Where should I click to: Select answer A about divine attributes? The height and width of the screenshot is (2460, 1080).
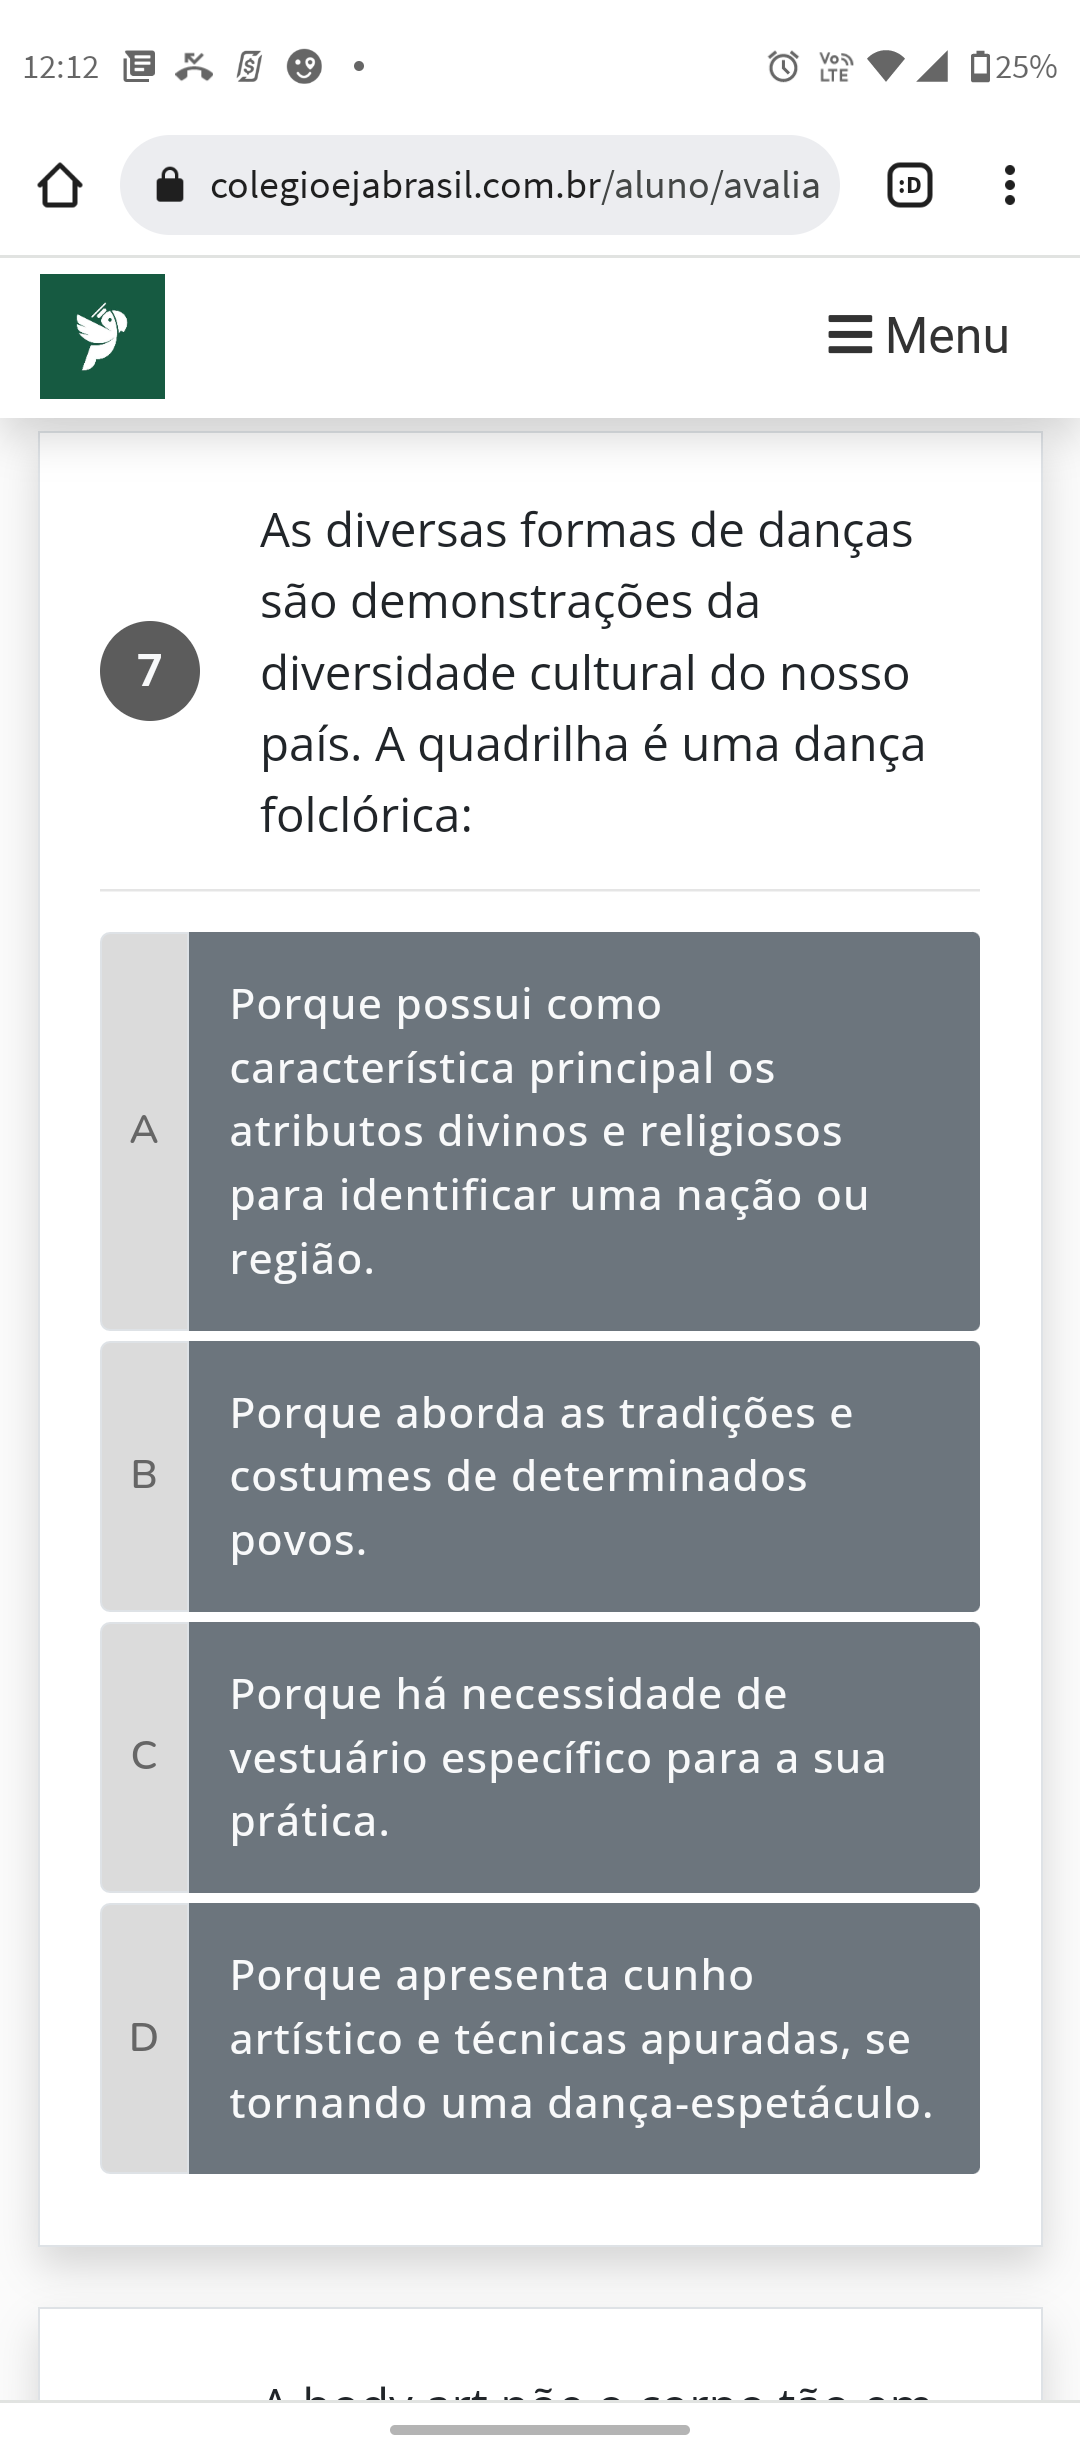pos(583,1131)
